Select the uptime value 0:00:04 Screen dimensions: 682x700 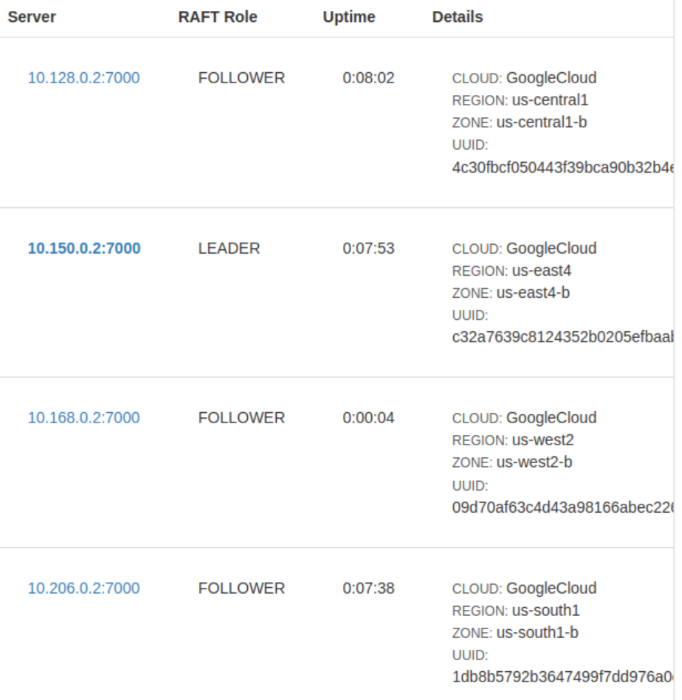click(369, 418)
